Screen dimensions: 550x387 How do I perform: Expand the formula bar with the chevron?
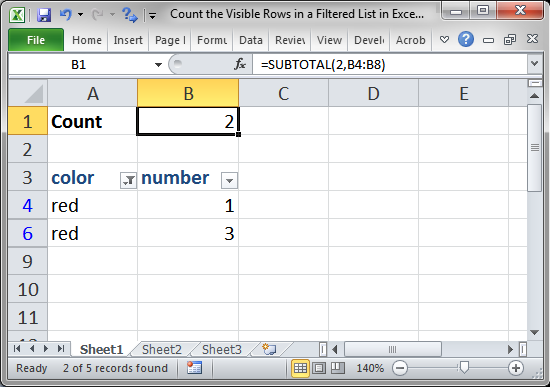click(534, 64)
